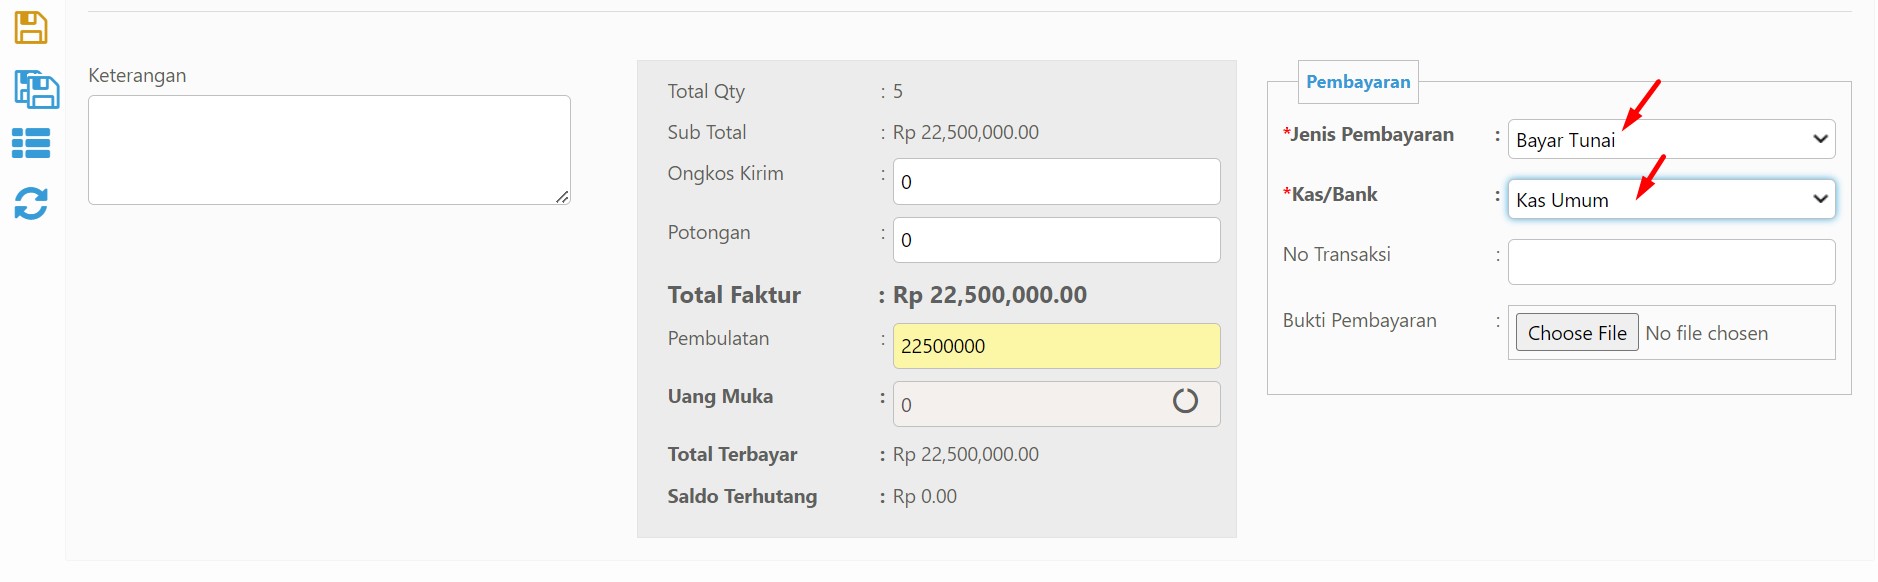The width and height of the screenshot is (1878, 582).
Task: Click the "No file chosen" text
Action: click(x=1706, y=333)
